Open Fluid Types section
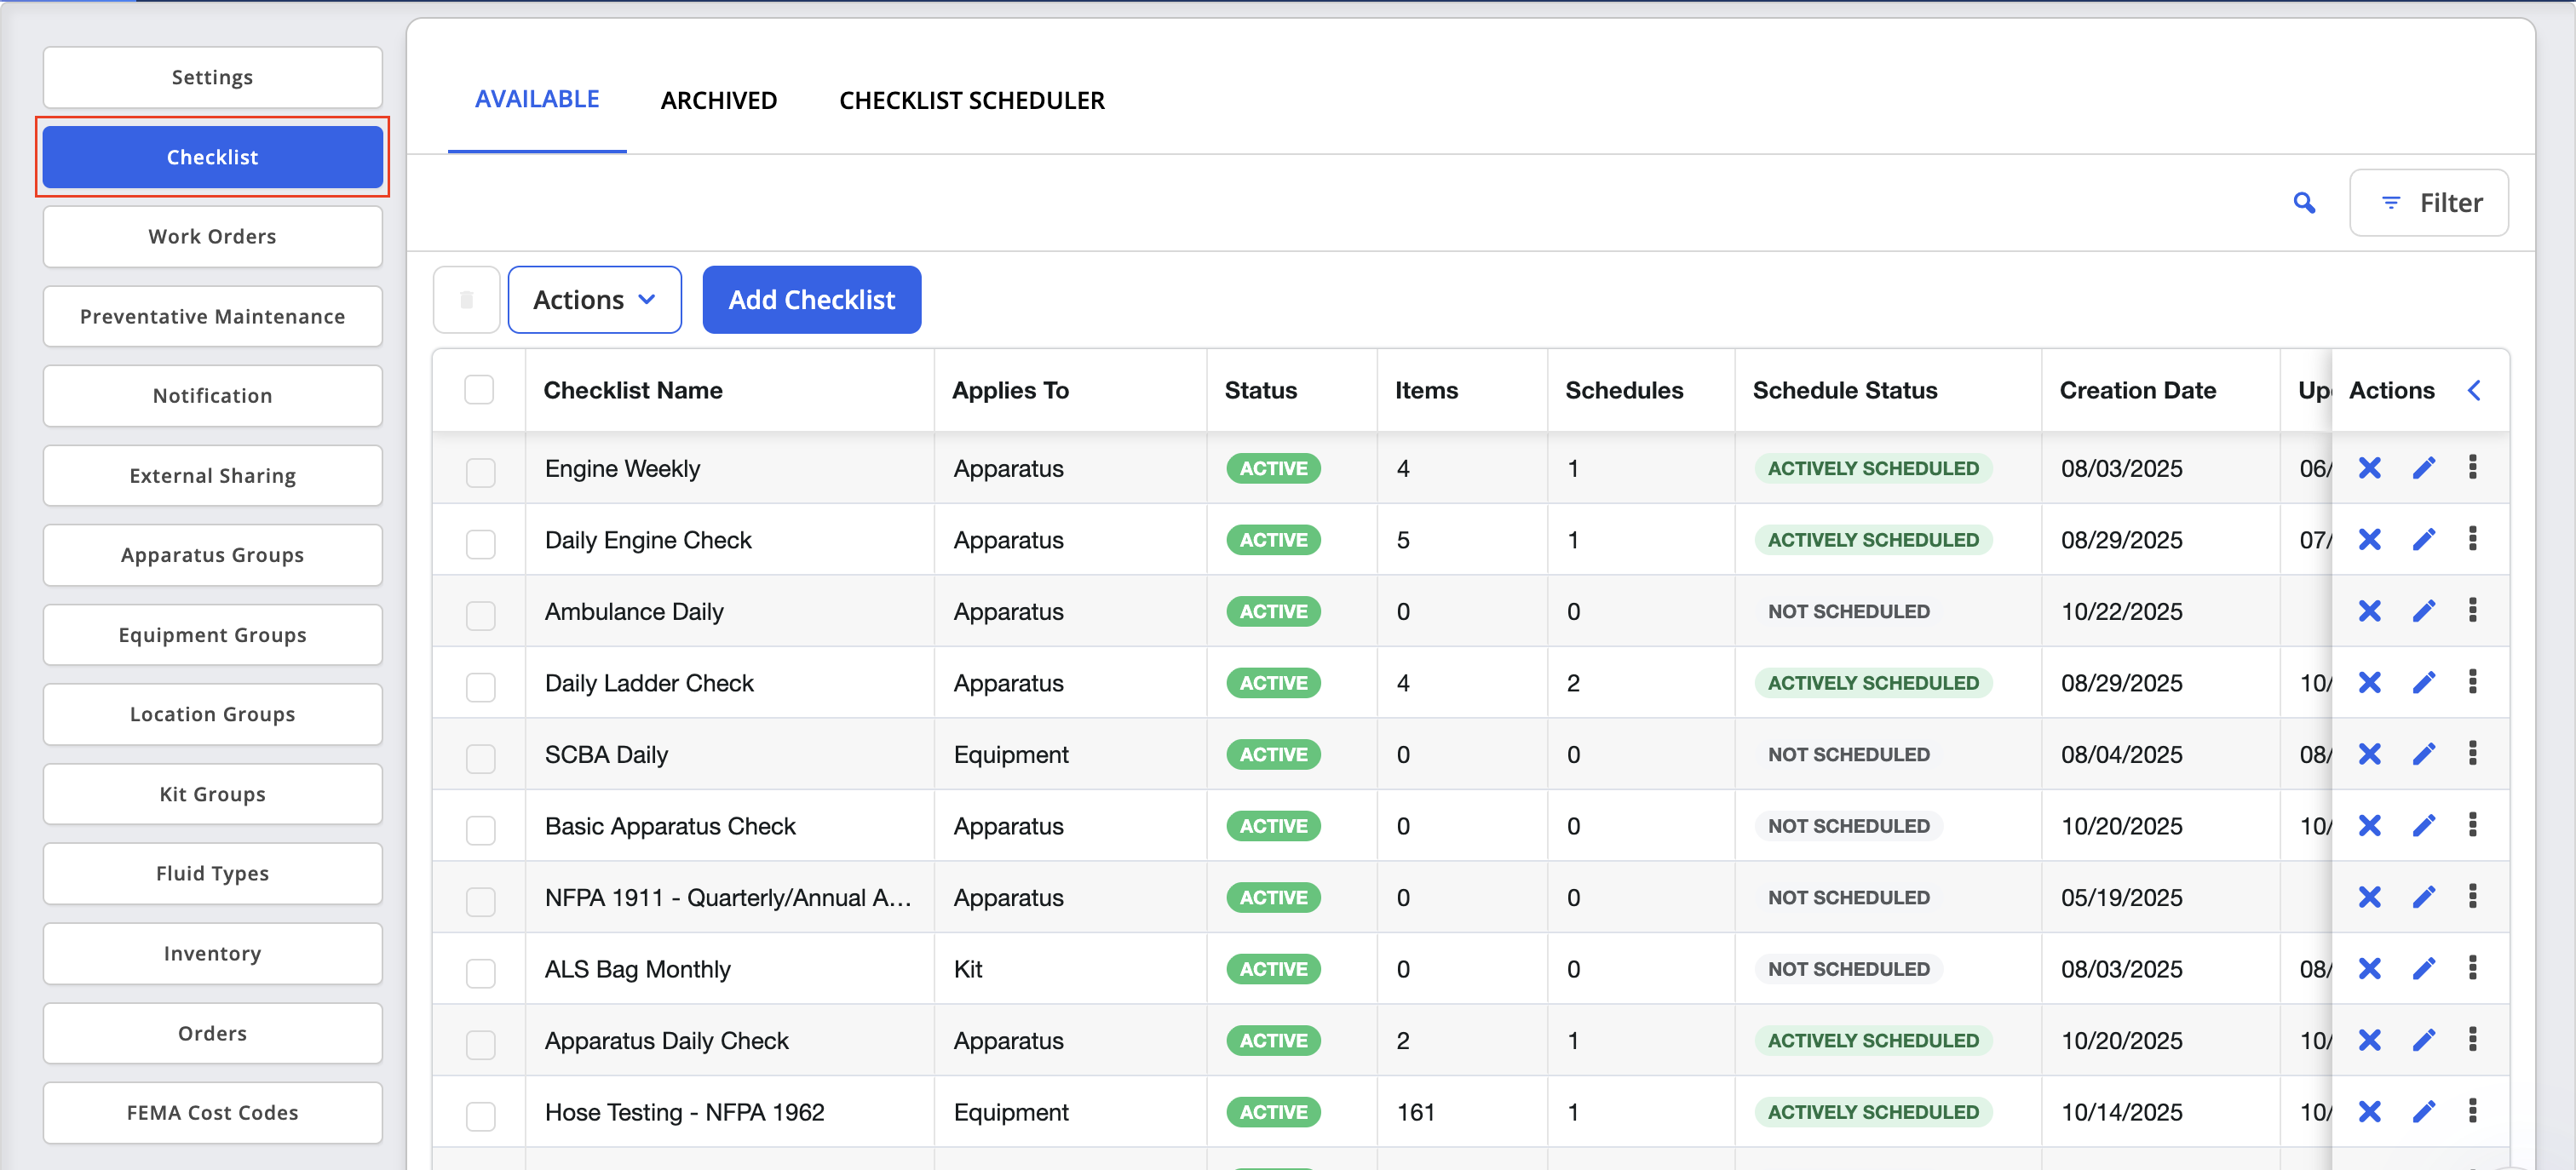The width and height of the screenshot is (2576, 1170). click(212, 874)
